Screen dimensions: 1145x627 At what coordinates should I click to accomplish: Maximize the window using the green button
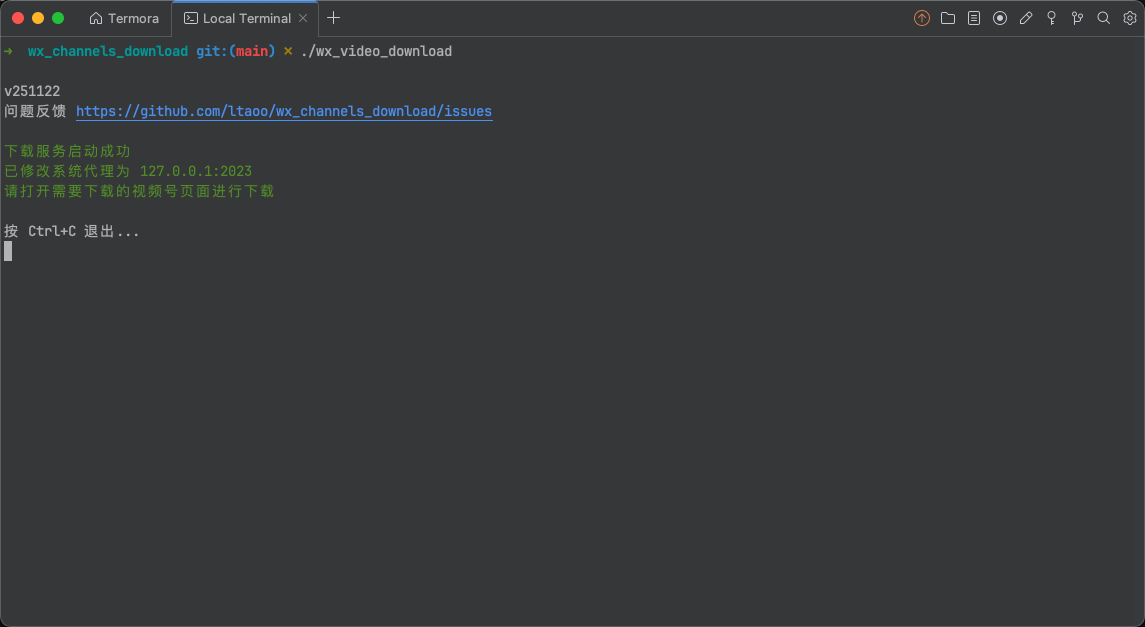[58, 18]
